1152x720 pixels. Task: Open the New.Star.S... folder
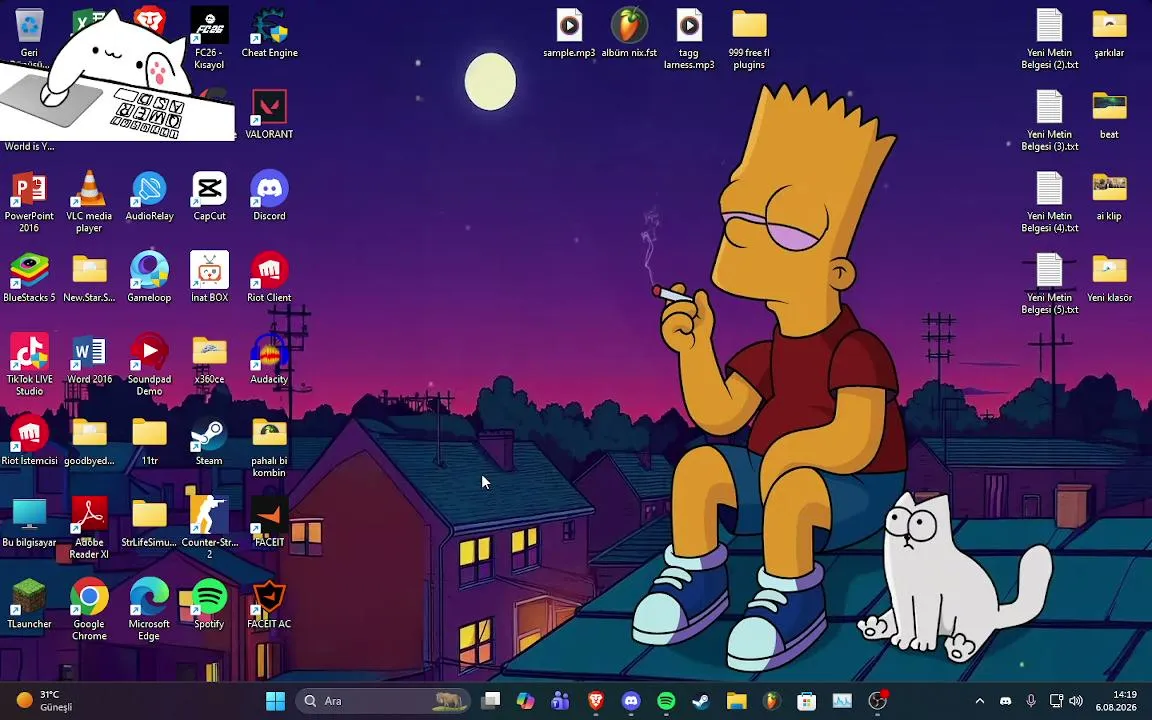[x=89, y=278]
